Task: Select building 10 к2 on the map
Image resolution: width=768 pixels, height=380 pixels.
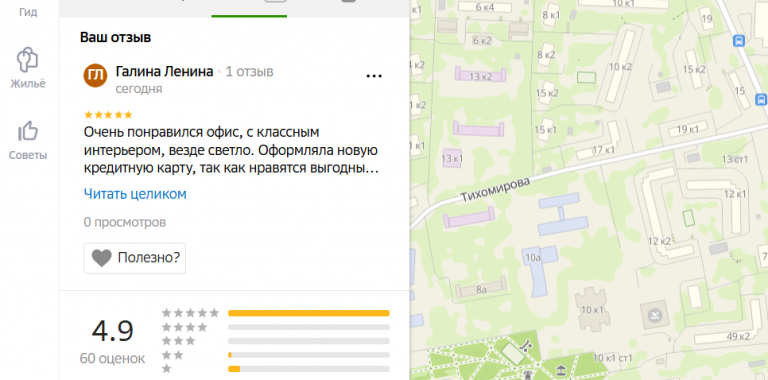Action: point(621,67)
